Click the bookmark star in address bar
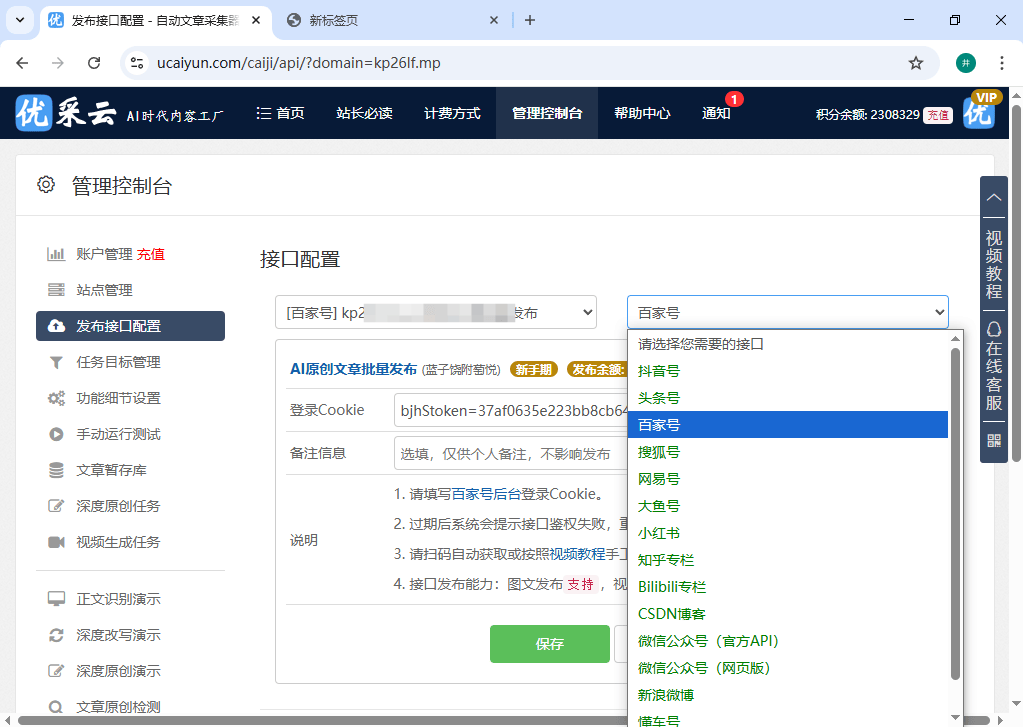This screenshot has height=727, width=1023. tap(916, 62)
